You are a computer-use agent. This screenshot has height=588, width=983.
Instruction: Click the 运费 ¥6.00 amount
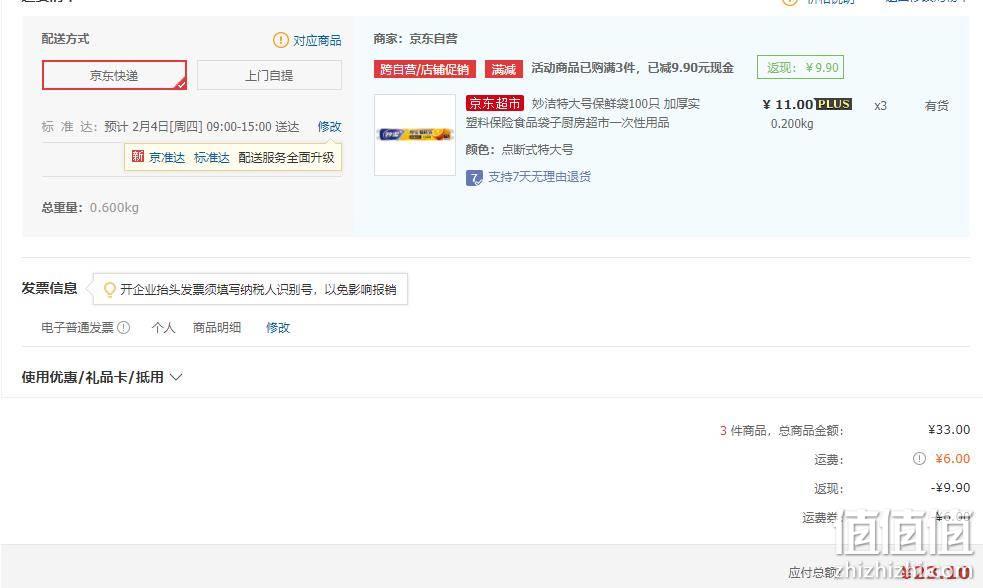point(953,458)
